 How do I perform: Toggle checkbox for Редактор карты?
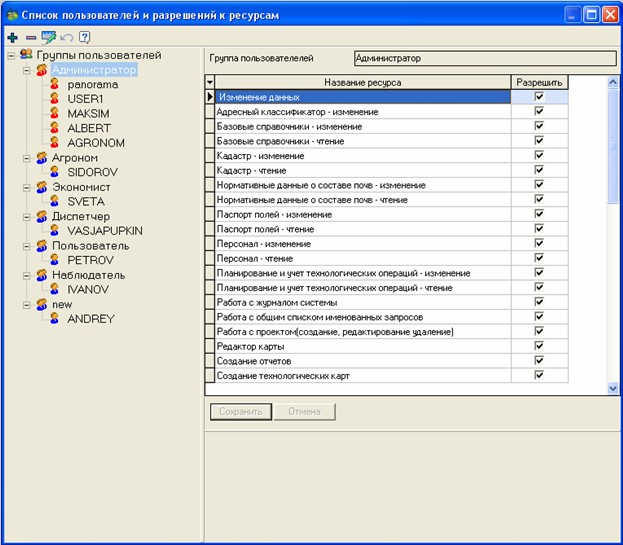tap(539, 346)
